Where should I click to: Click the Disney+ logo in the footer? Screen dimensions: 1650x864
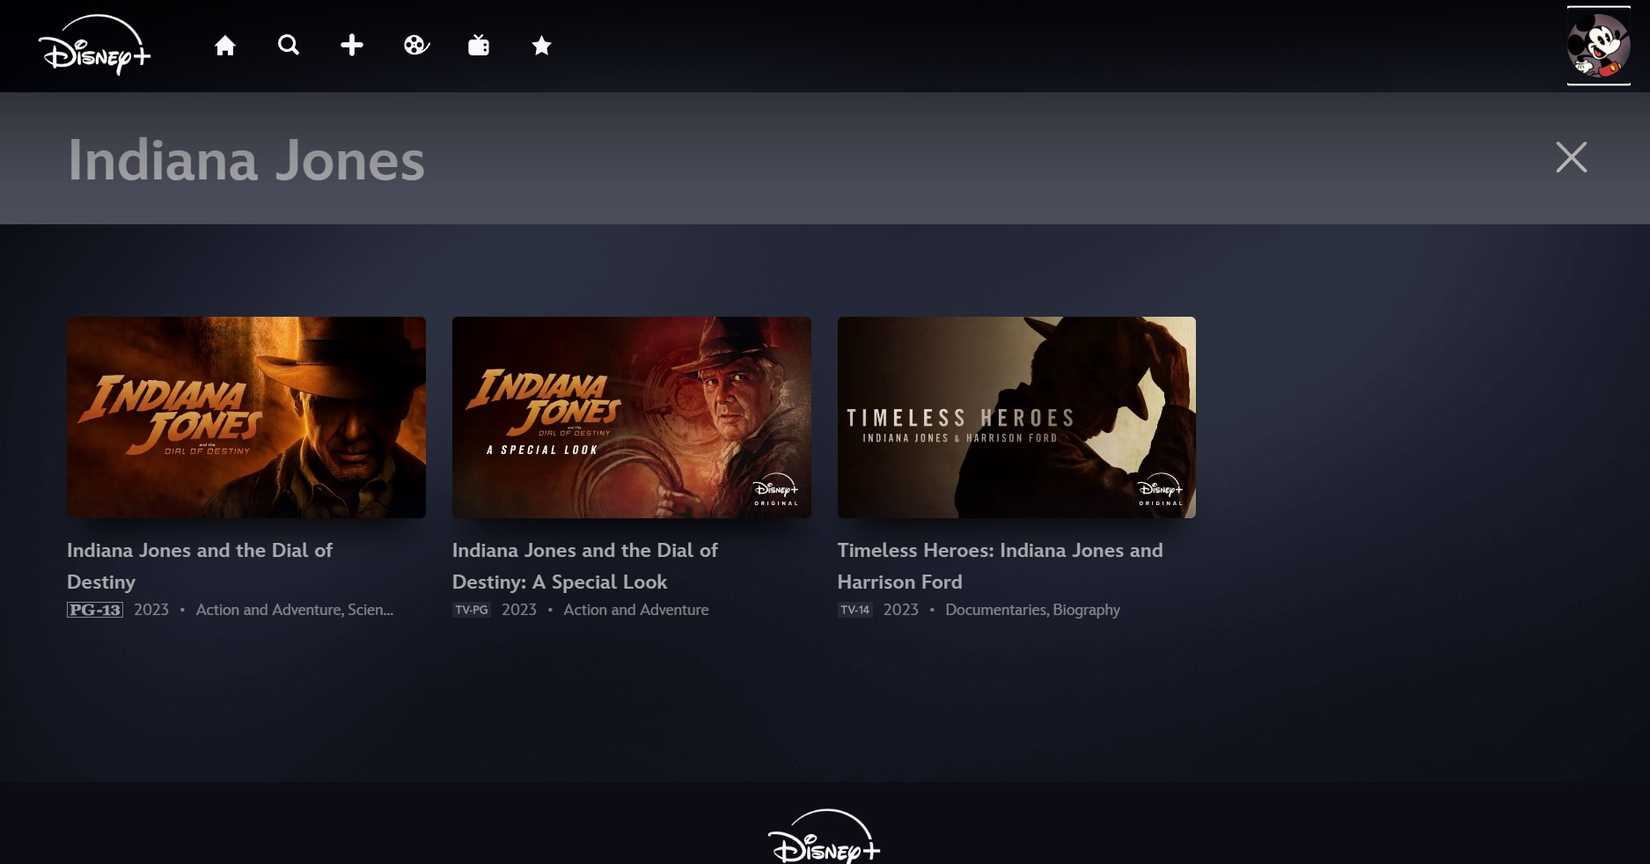[x=824, y=837]
